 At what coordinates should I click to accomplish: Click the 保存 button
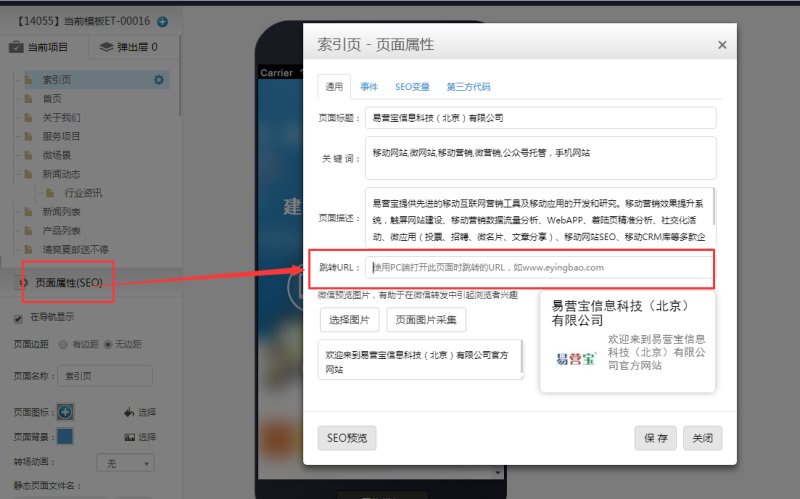656,438
